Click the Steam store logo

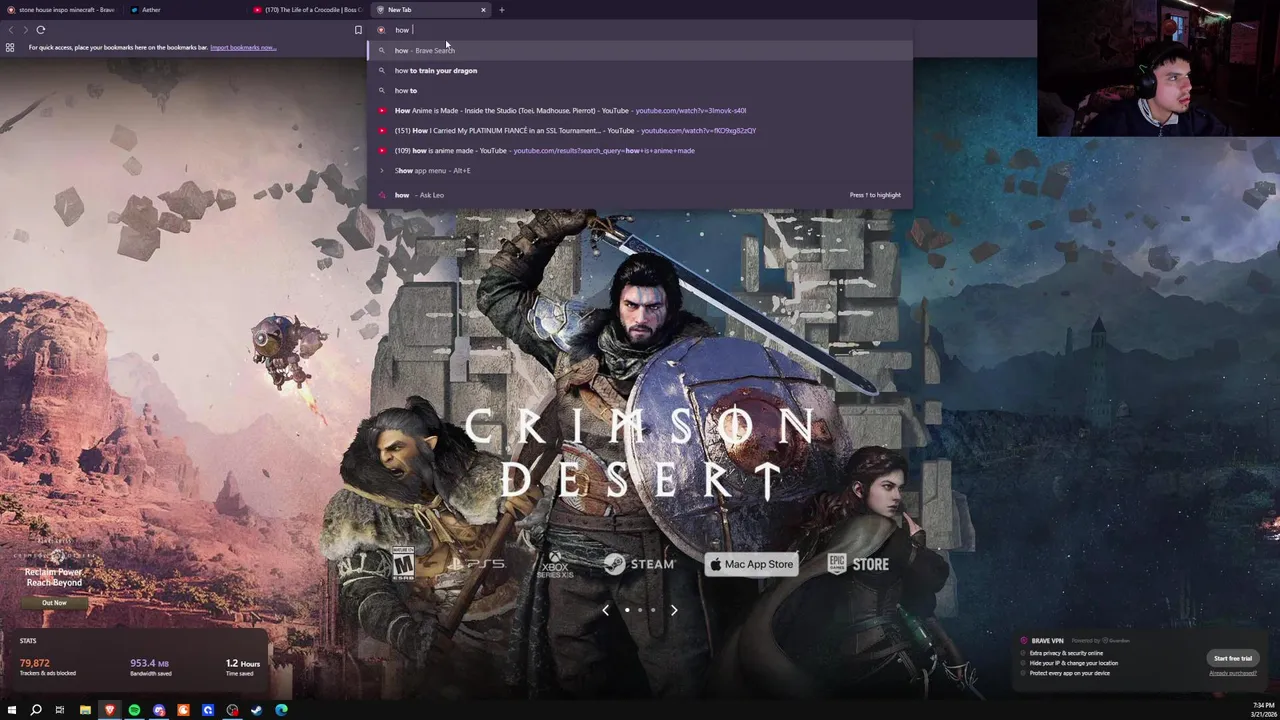click(640, 564)
